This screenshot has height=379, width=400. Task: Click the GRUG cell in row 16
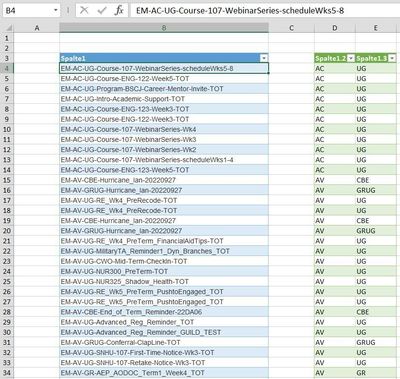(376, 190)
